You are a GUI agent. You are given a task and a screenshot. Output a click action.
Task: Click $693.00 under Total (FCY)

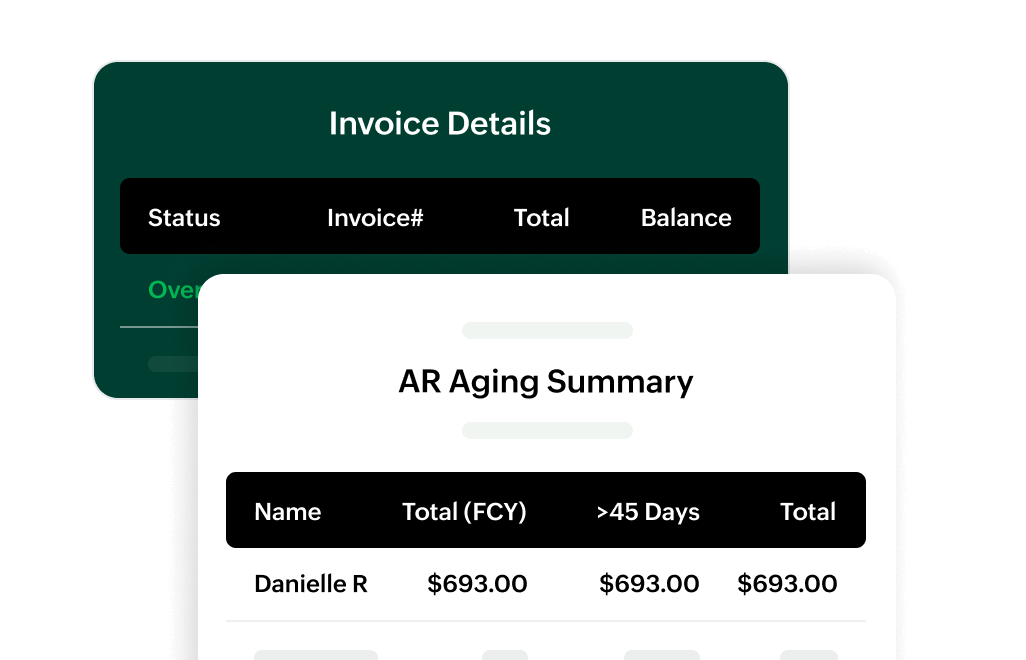point(477,584)
